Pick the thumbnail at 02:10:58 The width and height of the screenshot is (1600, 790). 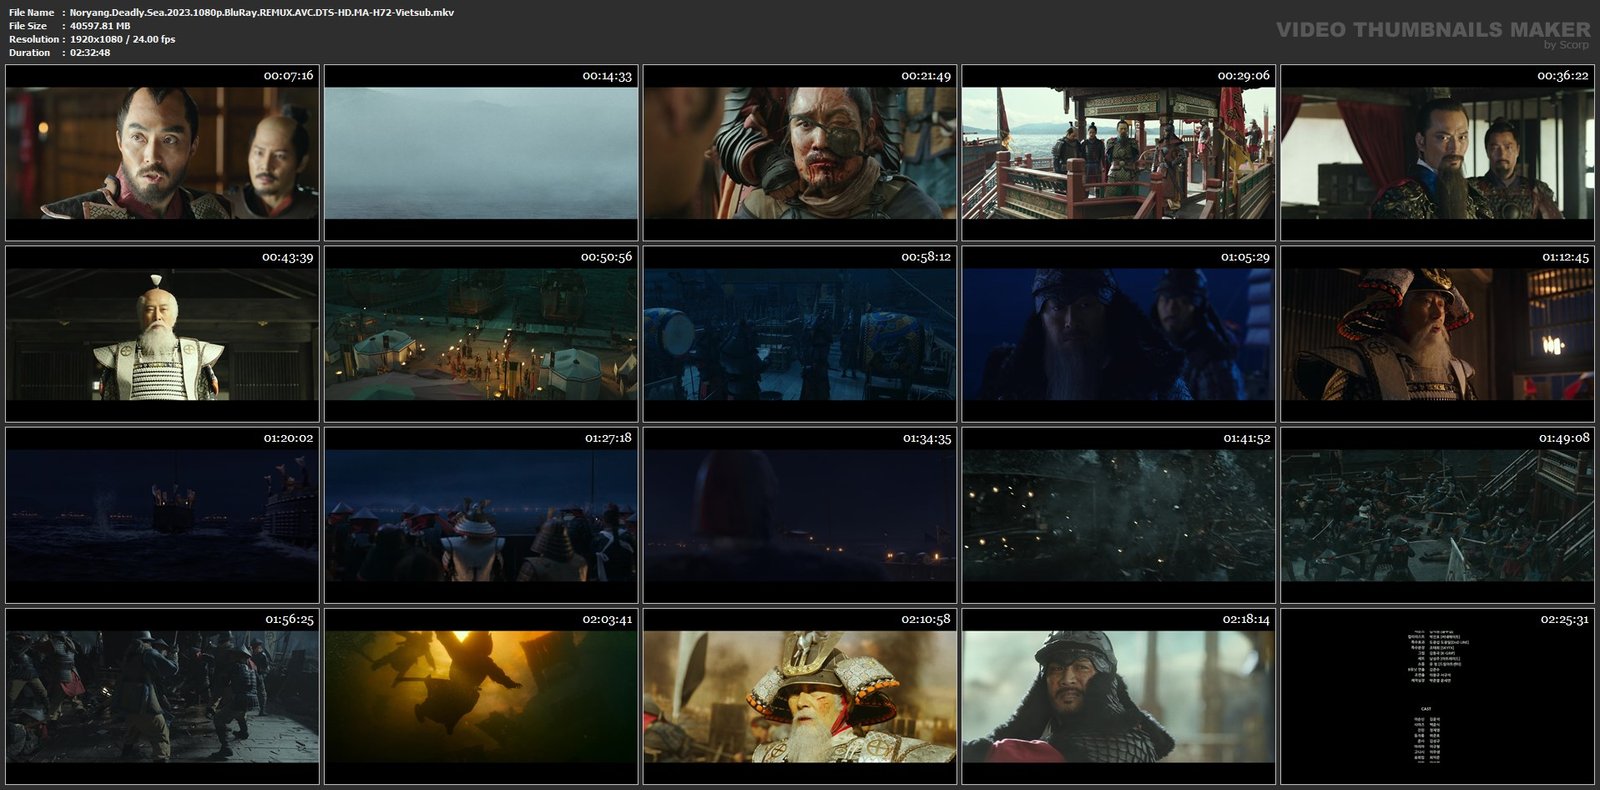(800, 697)
